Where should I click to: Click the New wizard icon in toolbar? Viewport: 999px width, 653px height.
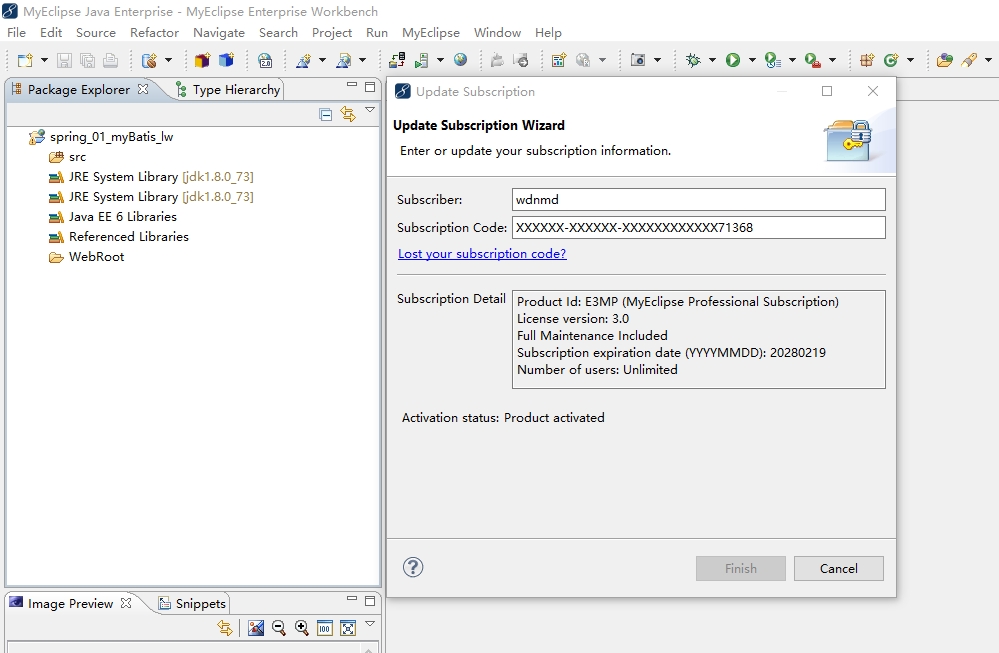tap(25, 61)
